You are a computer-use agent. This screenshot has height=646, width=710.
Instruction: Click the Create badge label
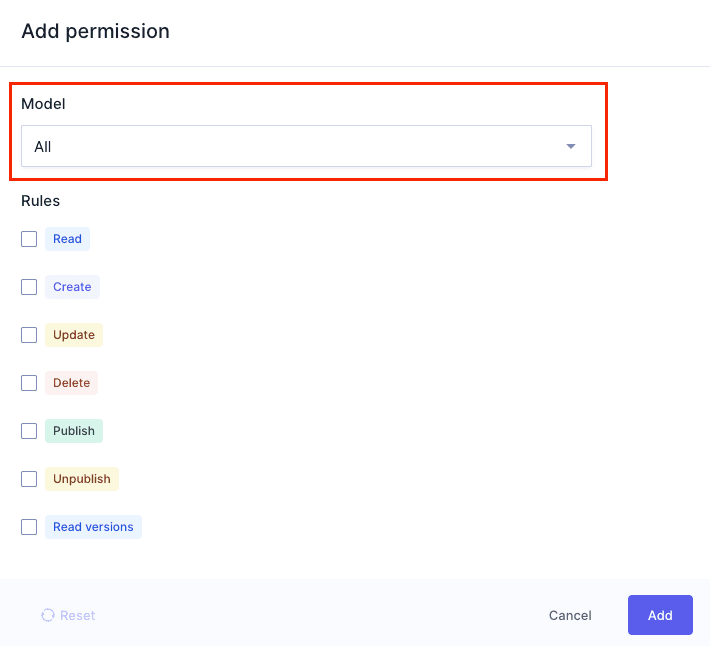pos(72,287)
